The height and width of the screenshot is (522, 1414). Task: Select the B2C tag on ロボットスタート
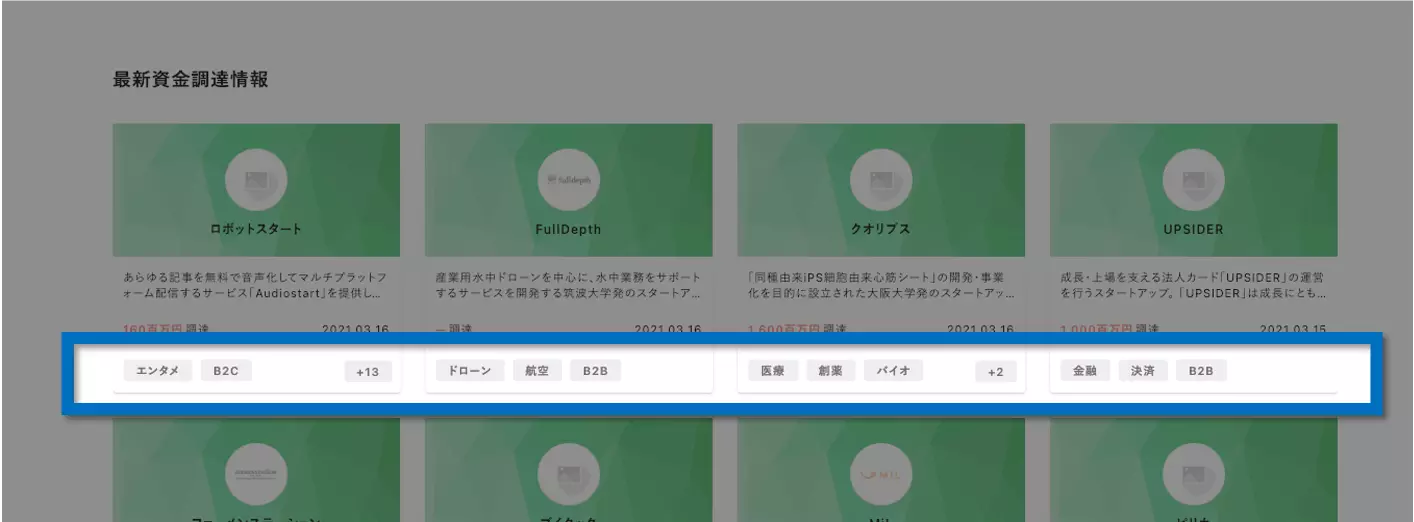pos(226,371)
